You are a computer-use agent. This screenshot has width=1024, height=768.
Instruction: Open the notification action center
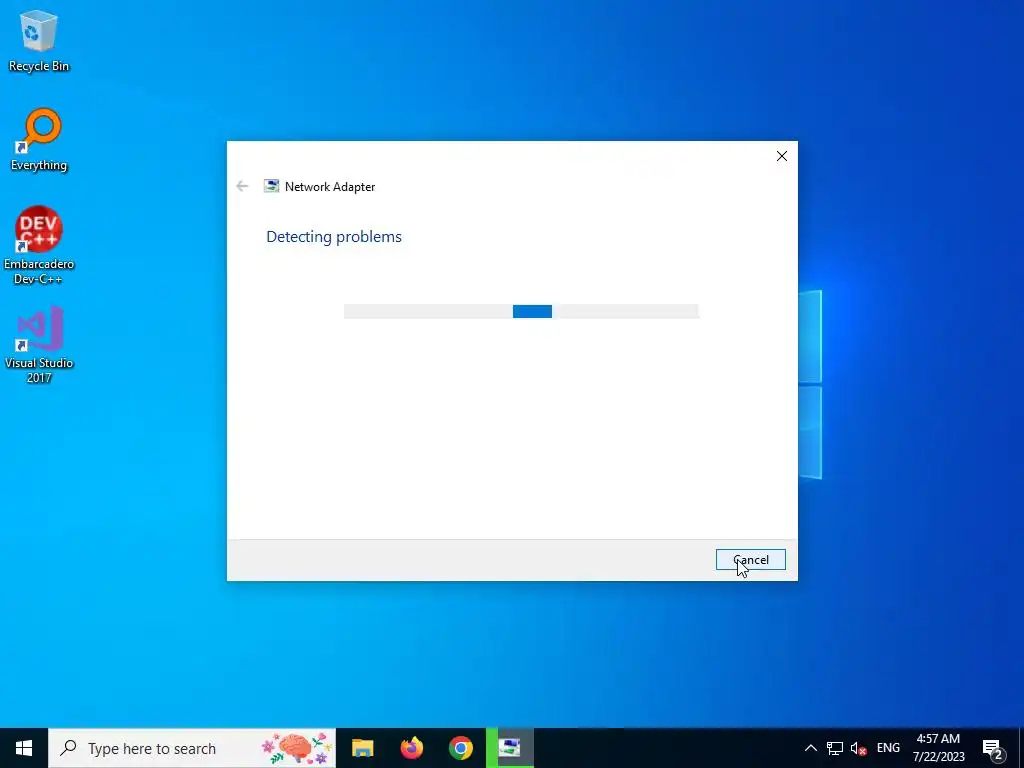click(x=993, y=748)
